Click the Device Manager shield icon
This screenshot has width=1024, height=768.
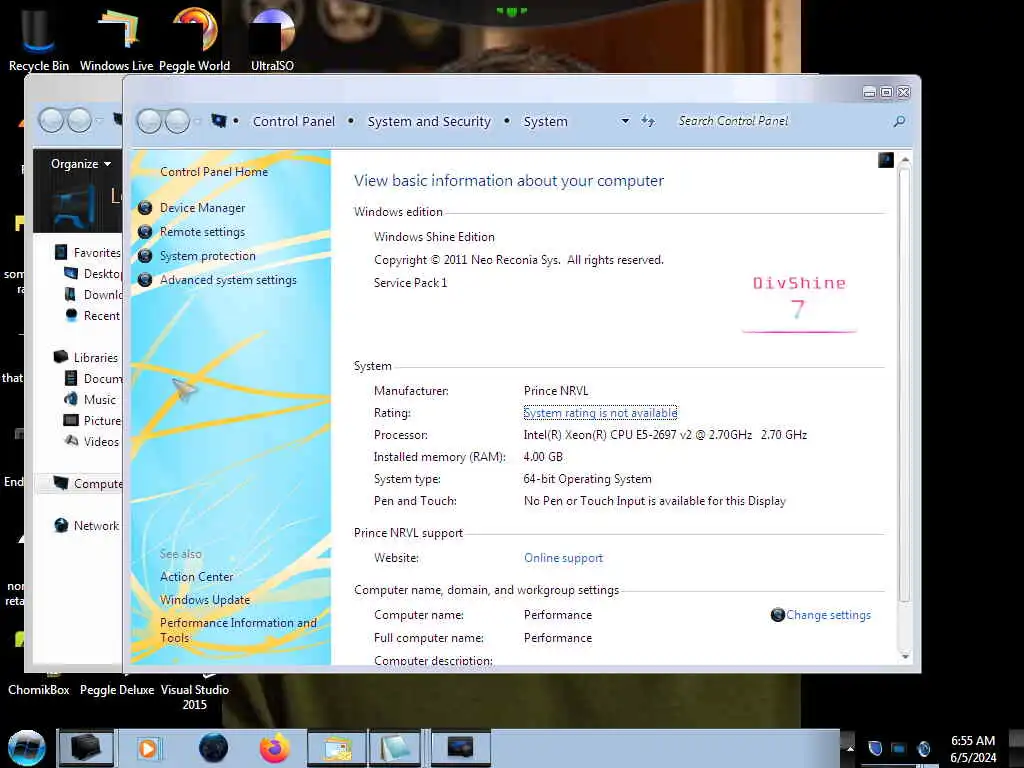pos(145,208)
